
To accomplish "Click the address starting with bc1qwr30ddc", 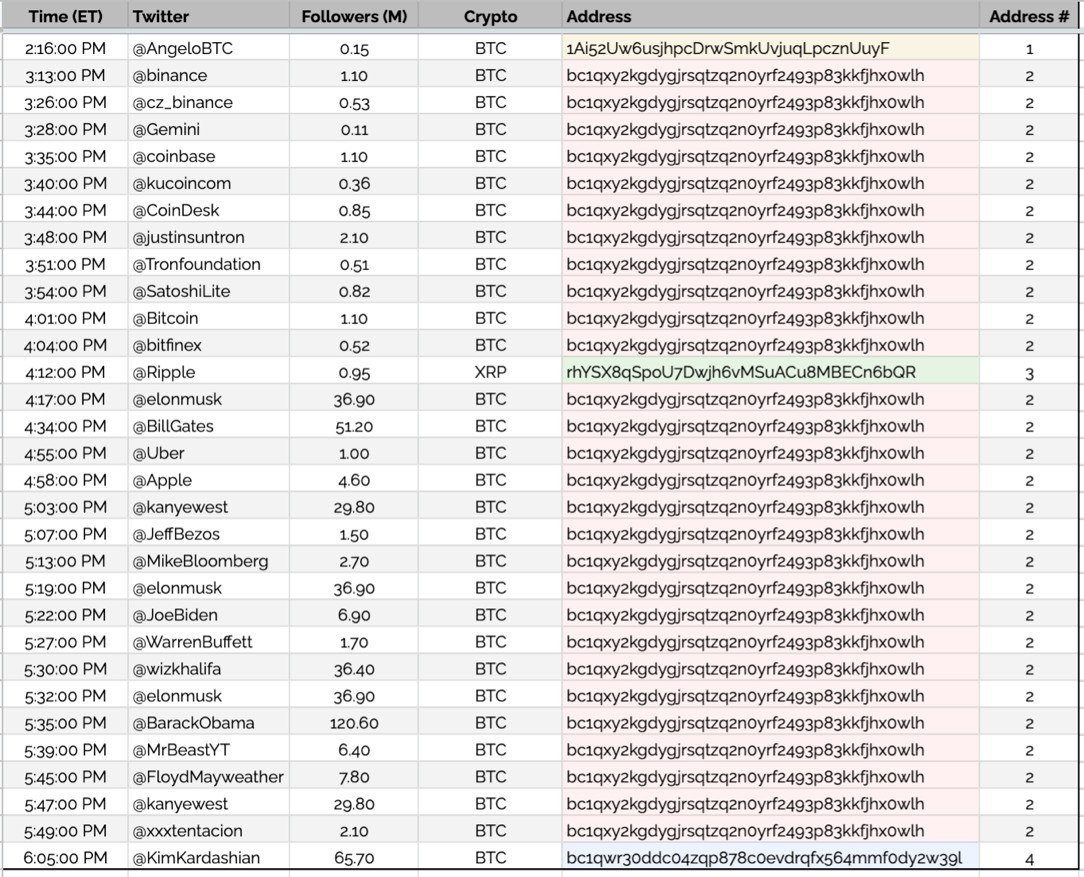I will pyautogui.click(x=771, y=857).
